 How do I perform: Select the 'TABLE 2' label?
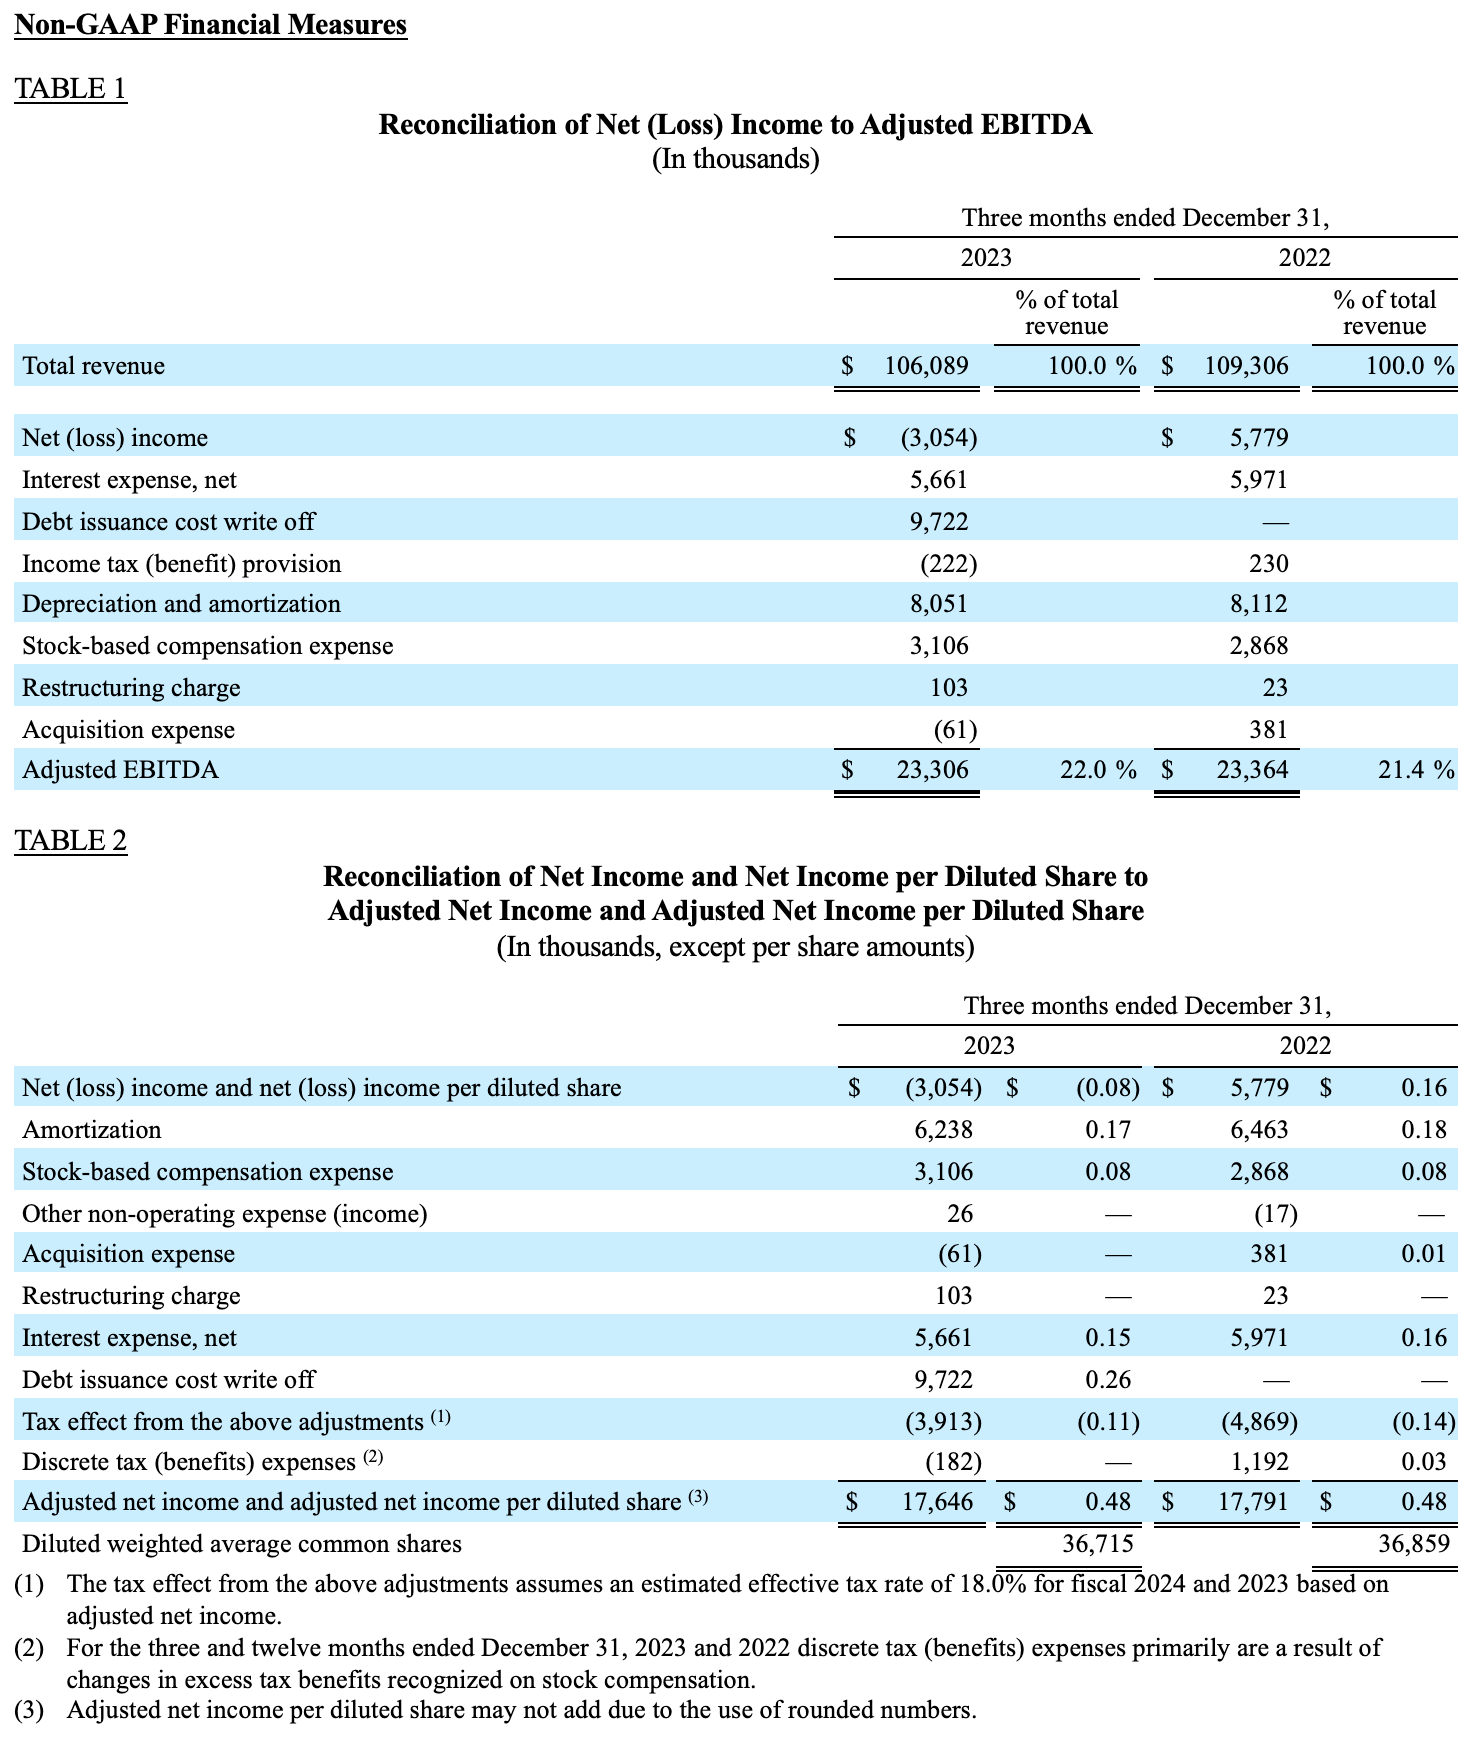[70, 841]
